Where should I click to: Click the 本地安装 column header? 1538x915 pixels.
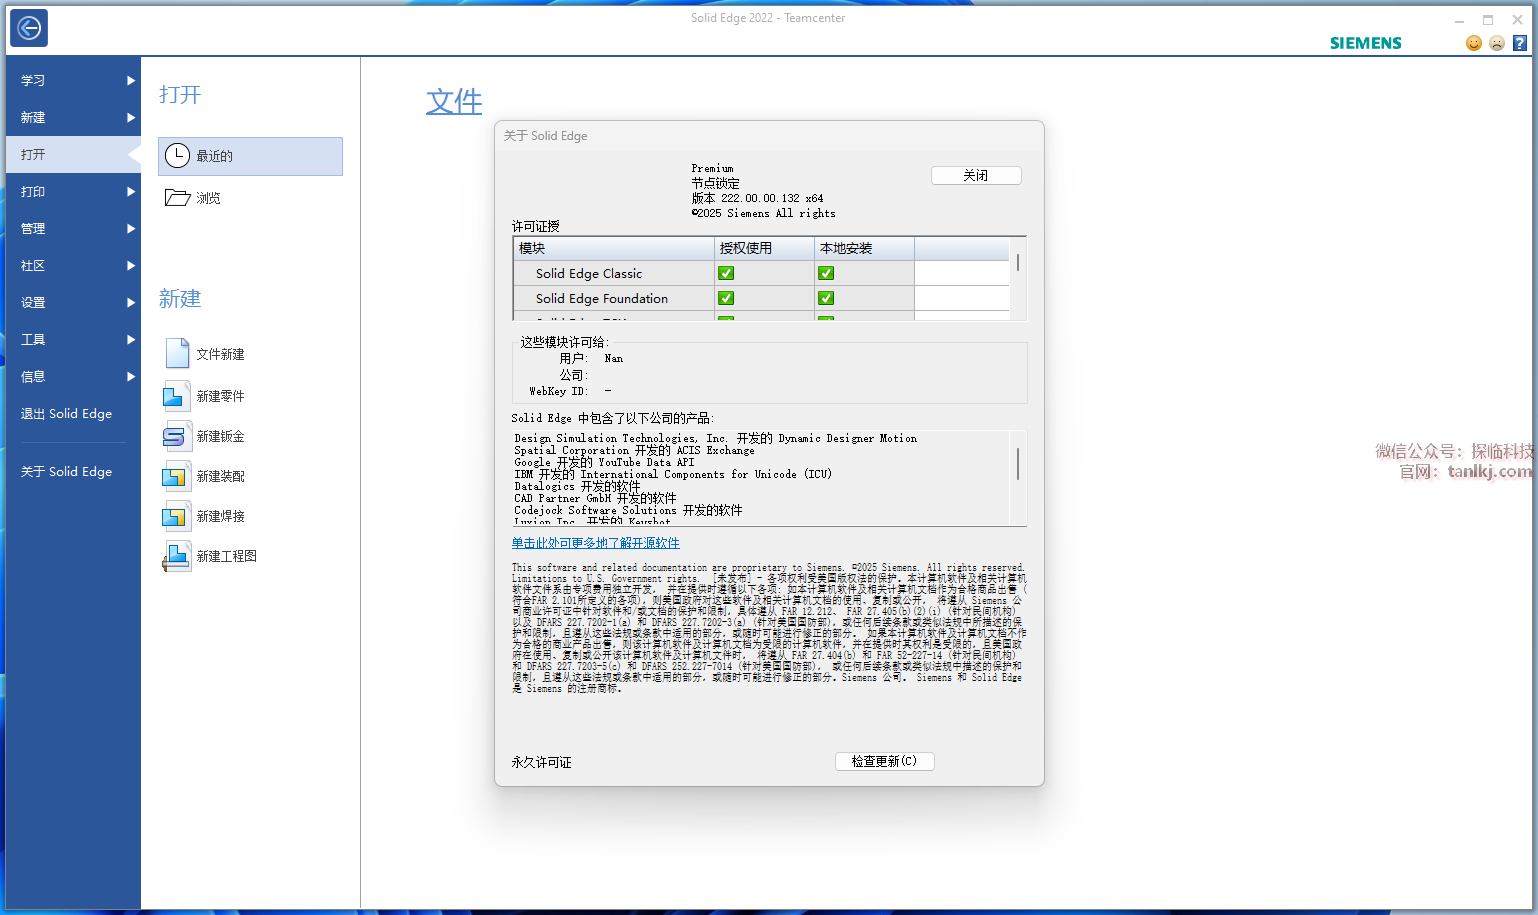(864, 248)
